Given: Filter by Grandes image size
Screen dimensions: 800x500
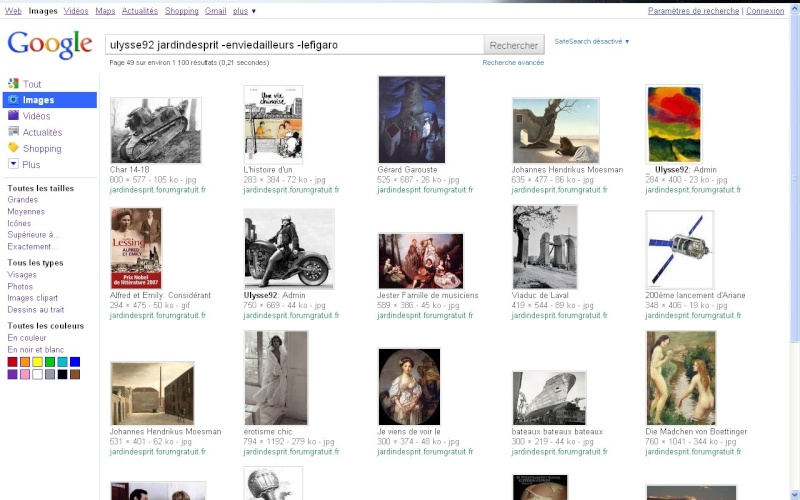Looking at the screenshot, I should coord(22,199).
